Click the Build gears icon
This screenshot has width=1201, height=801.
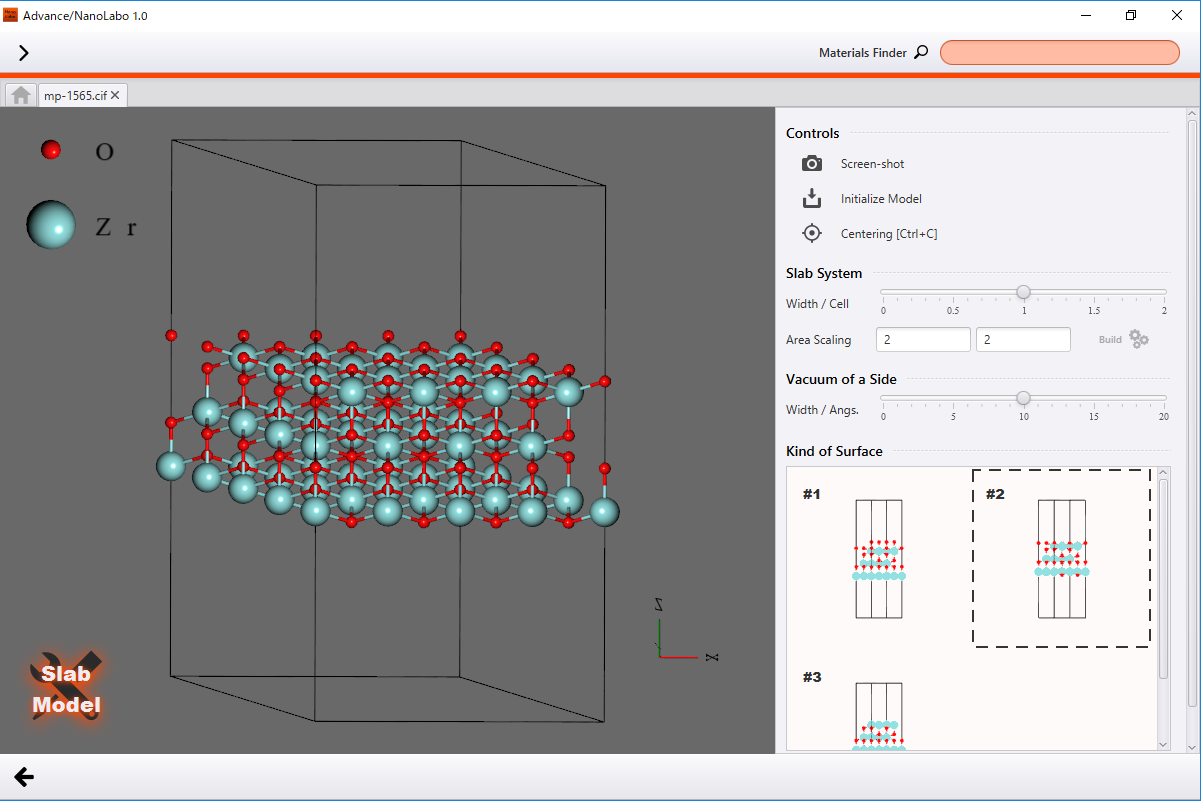click(1139, 339)
